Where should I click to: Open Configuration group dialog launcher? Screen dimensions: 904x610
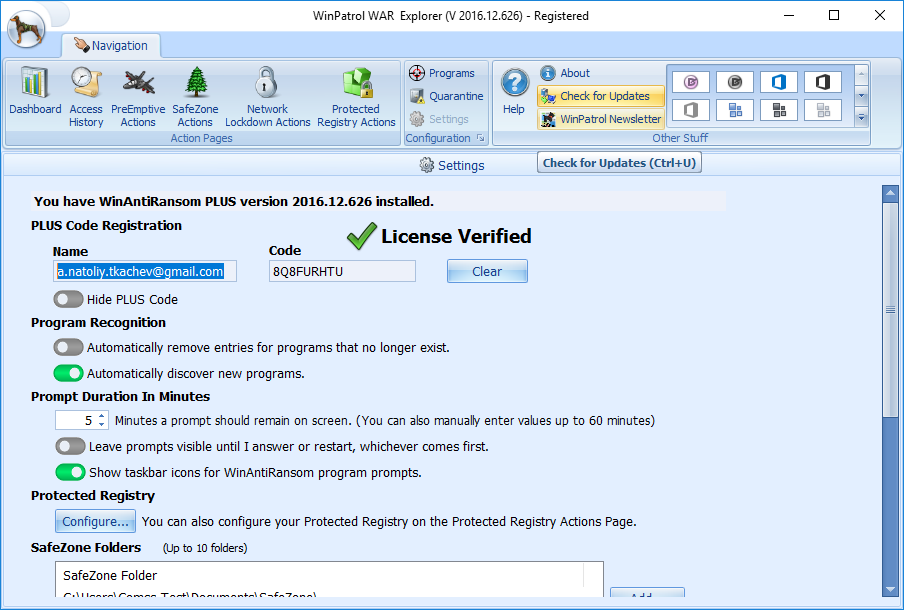pyautogui.click(x=480, y=138)
